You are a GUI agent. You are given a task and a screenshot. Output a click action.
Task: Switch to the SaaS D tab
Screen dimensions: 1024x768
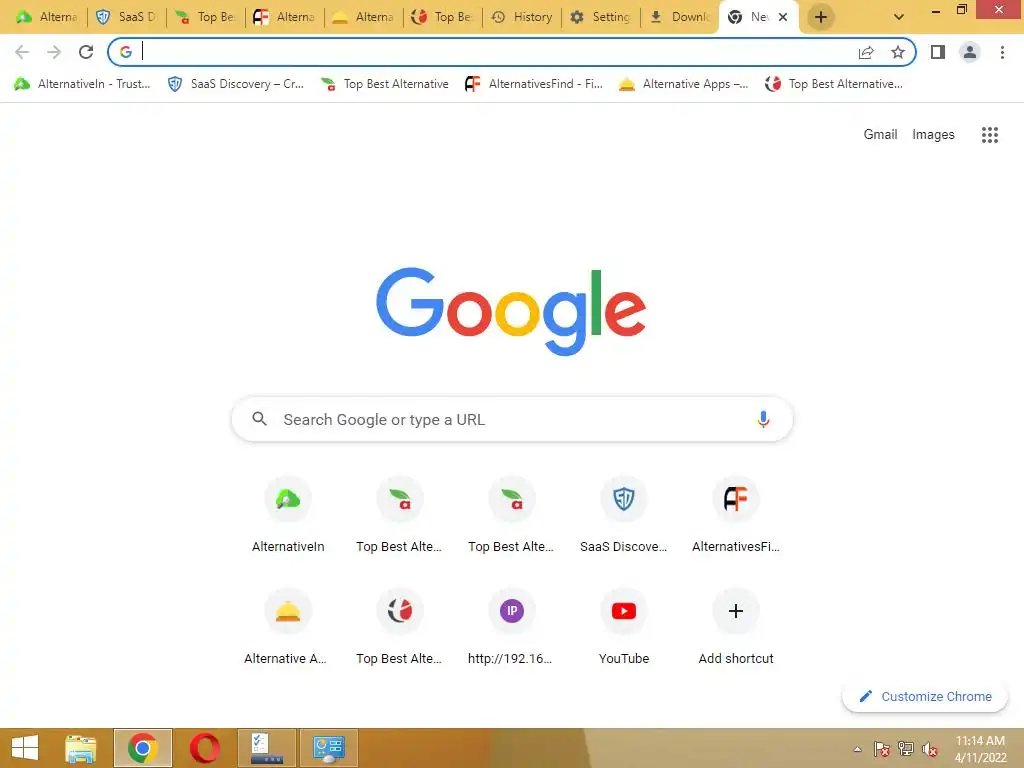pyautogui.click(x=127, y=17)
